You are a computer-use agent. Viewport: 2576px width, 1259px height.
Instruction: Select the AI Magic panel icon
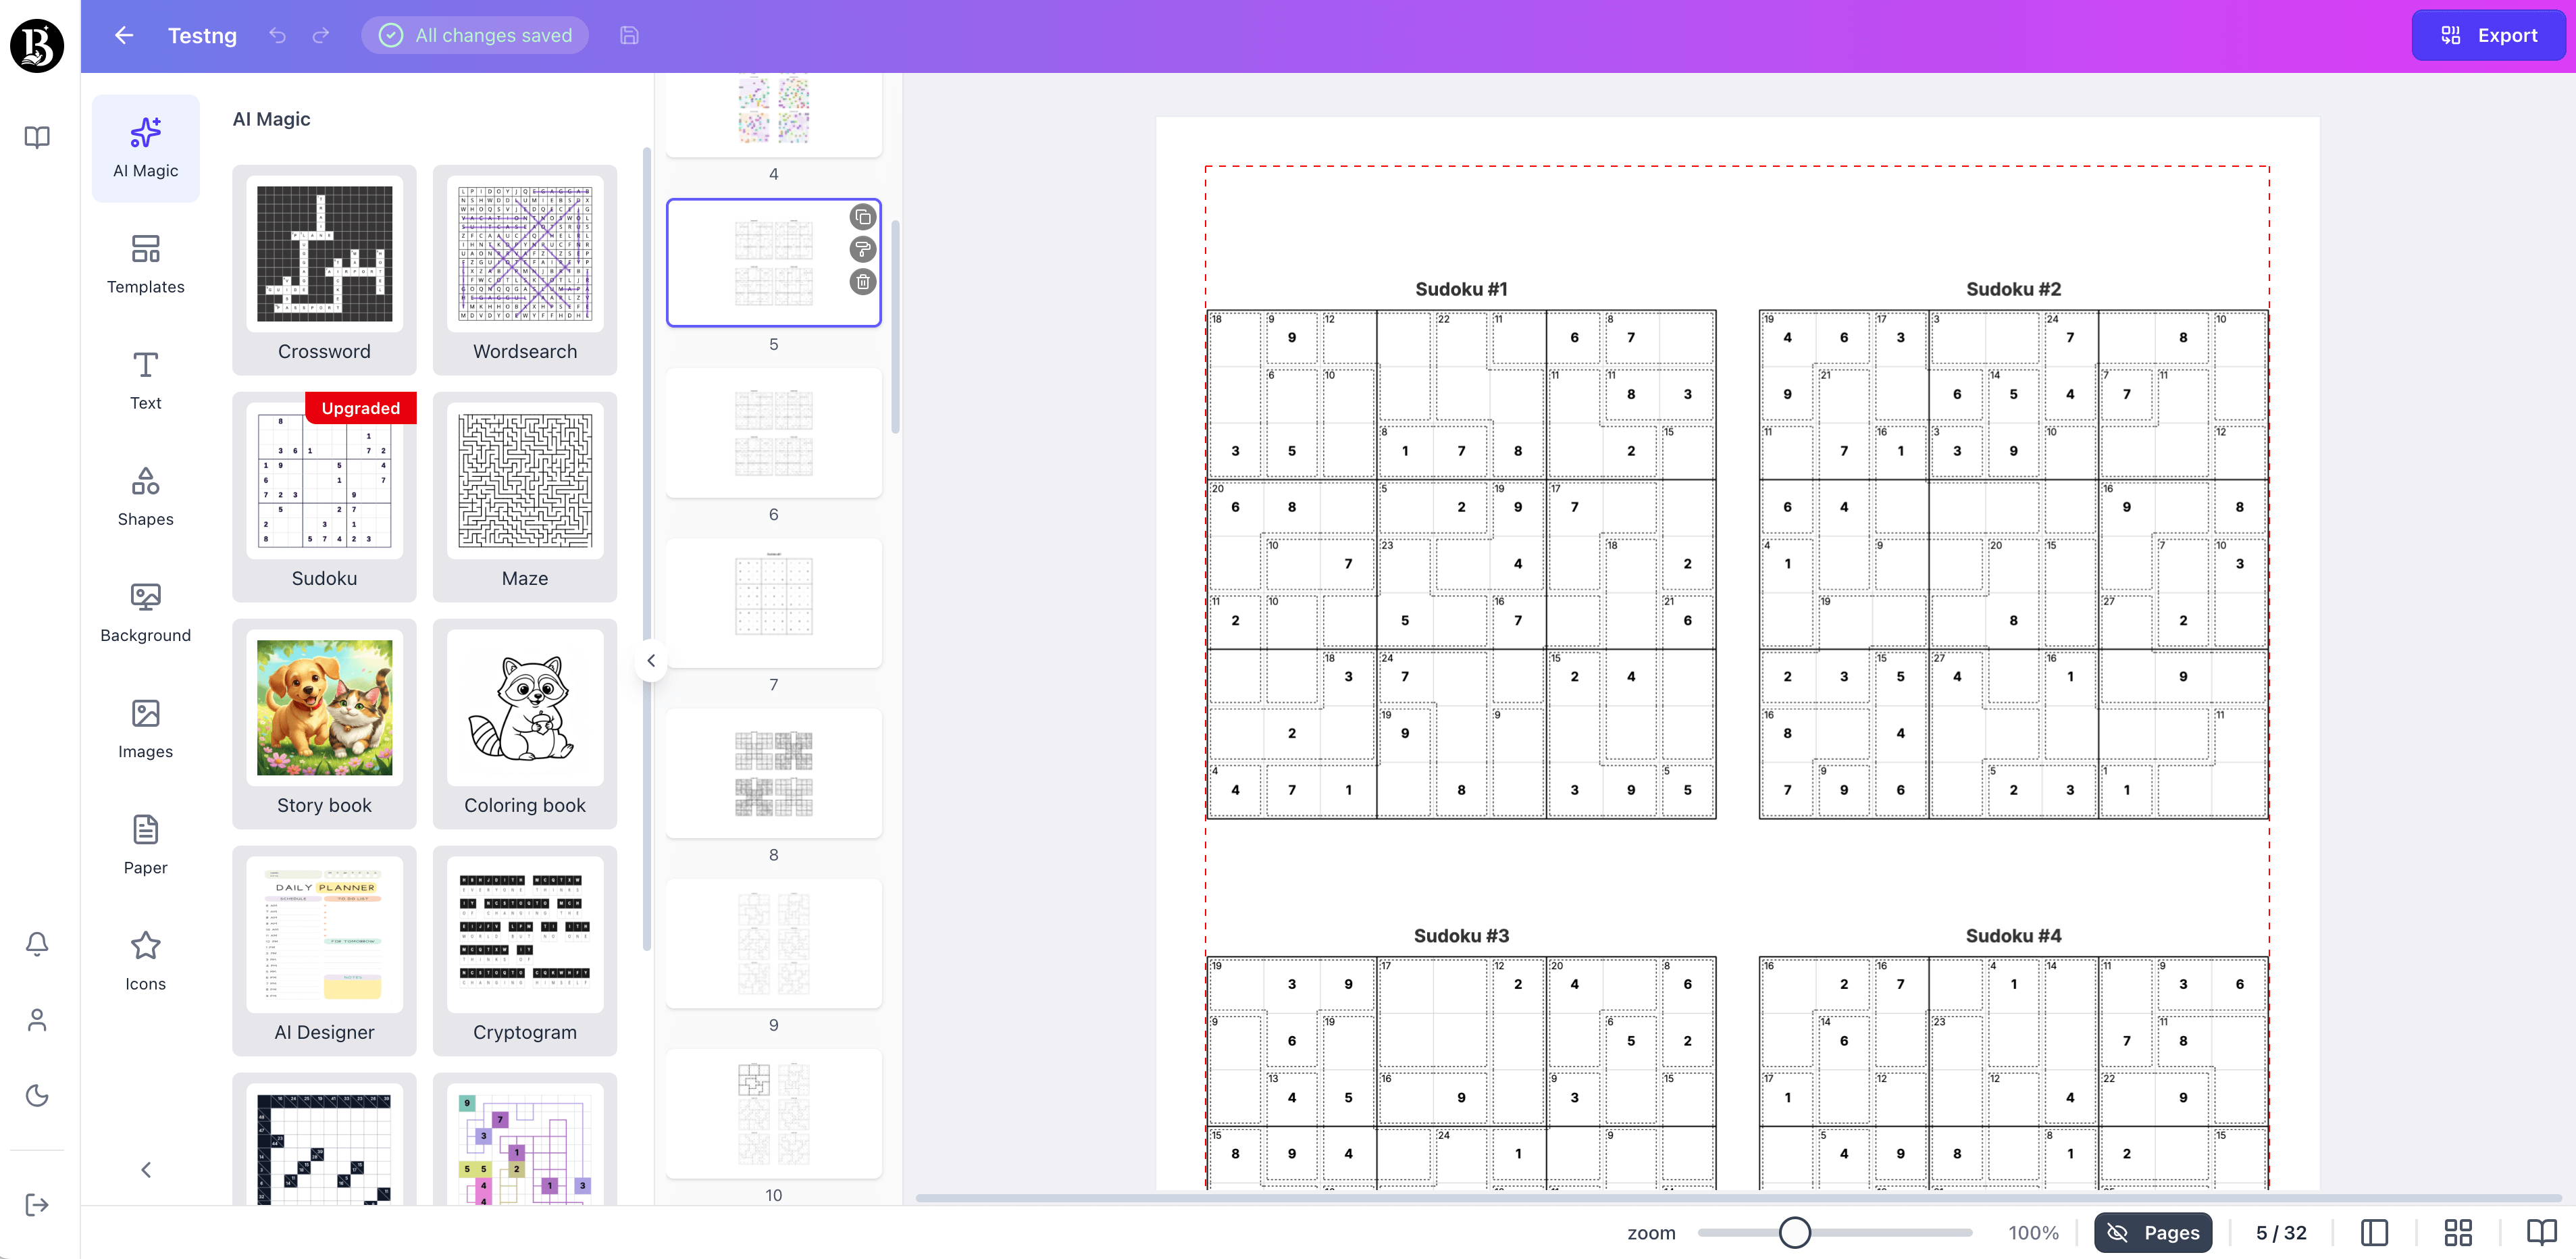(x=145, y=148)
